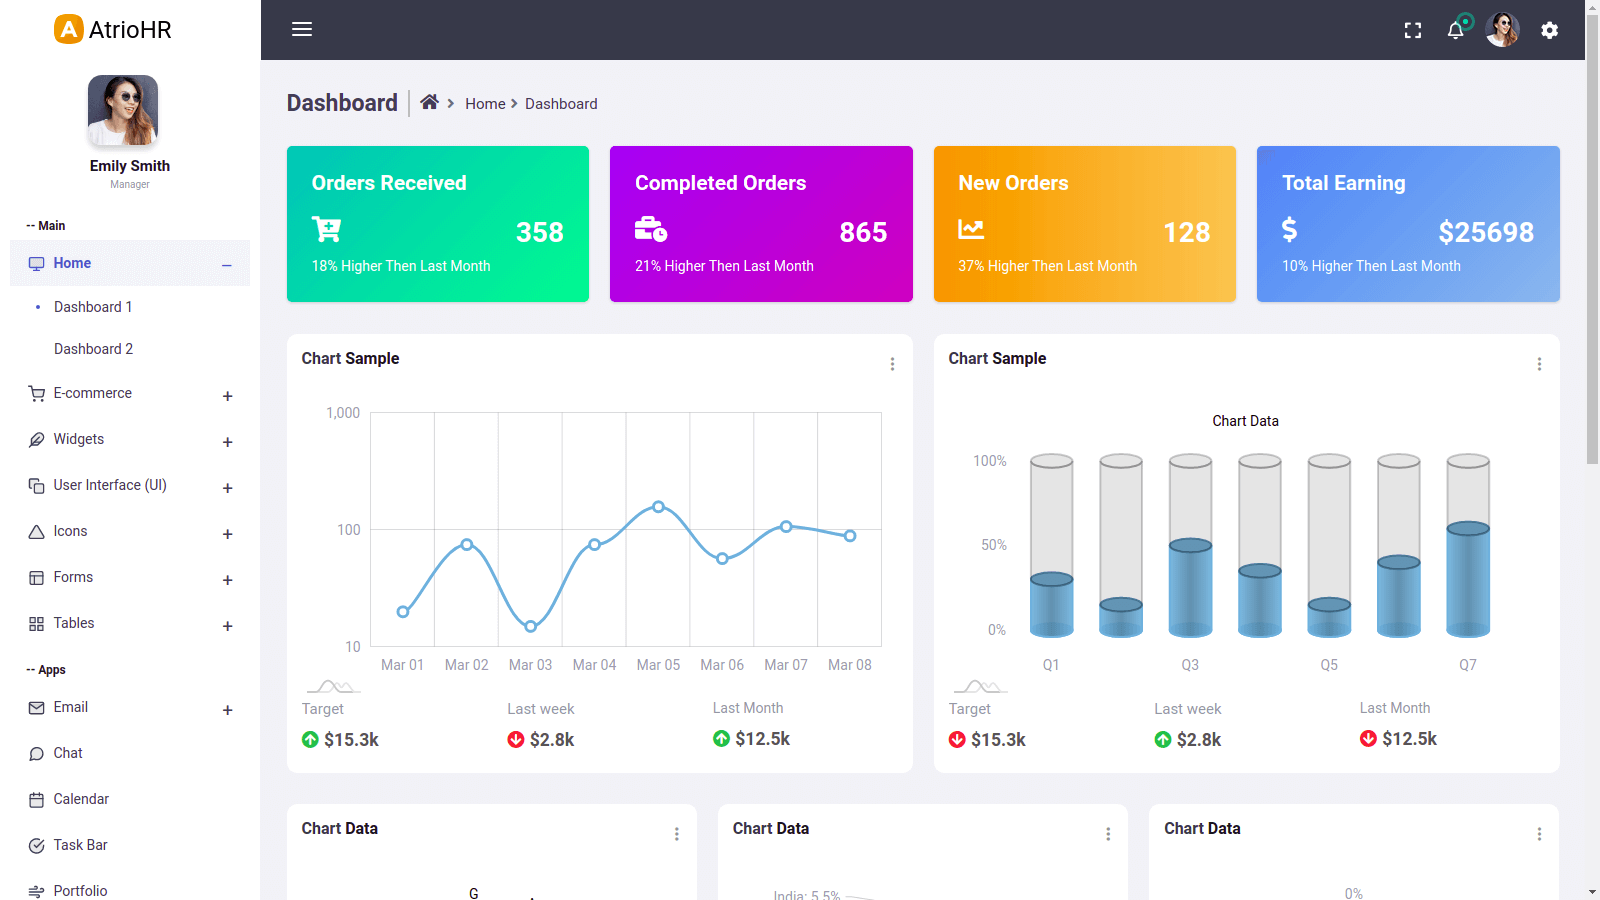Click the home icon in breadcrumb
1600x900 pixels.
click(x=429, y=102)
